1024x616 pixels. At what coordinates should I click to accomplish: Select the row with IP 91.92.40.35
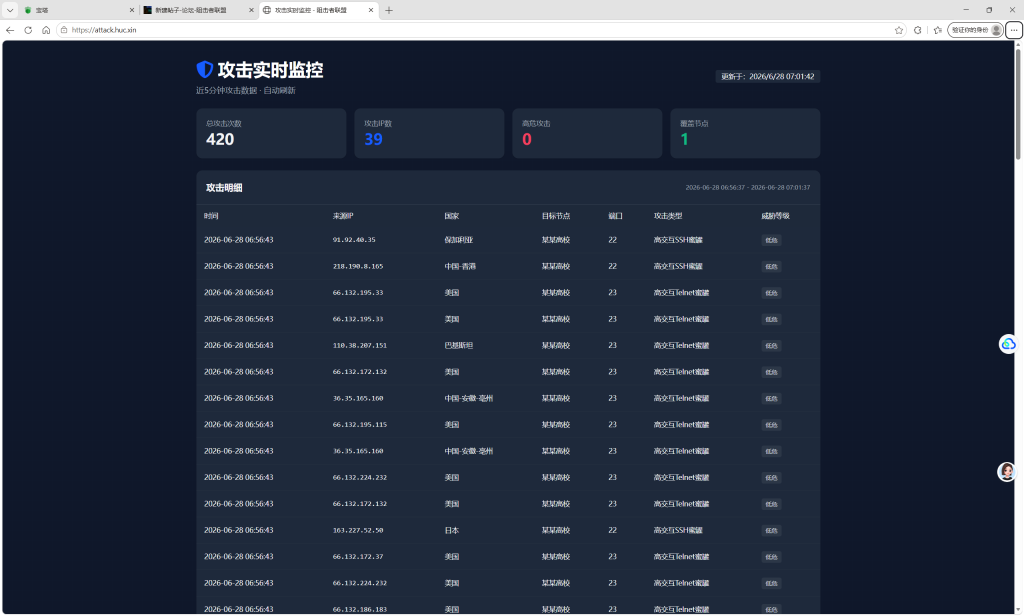(508, 240)
